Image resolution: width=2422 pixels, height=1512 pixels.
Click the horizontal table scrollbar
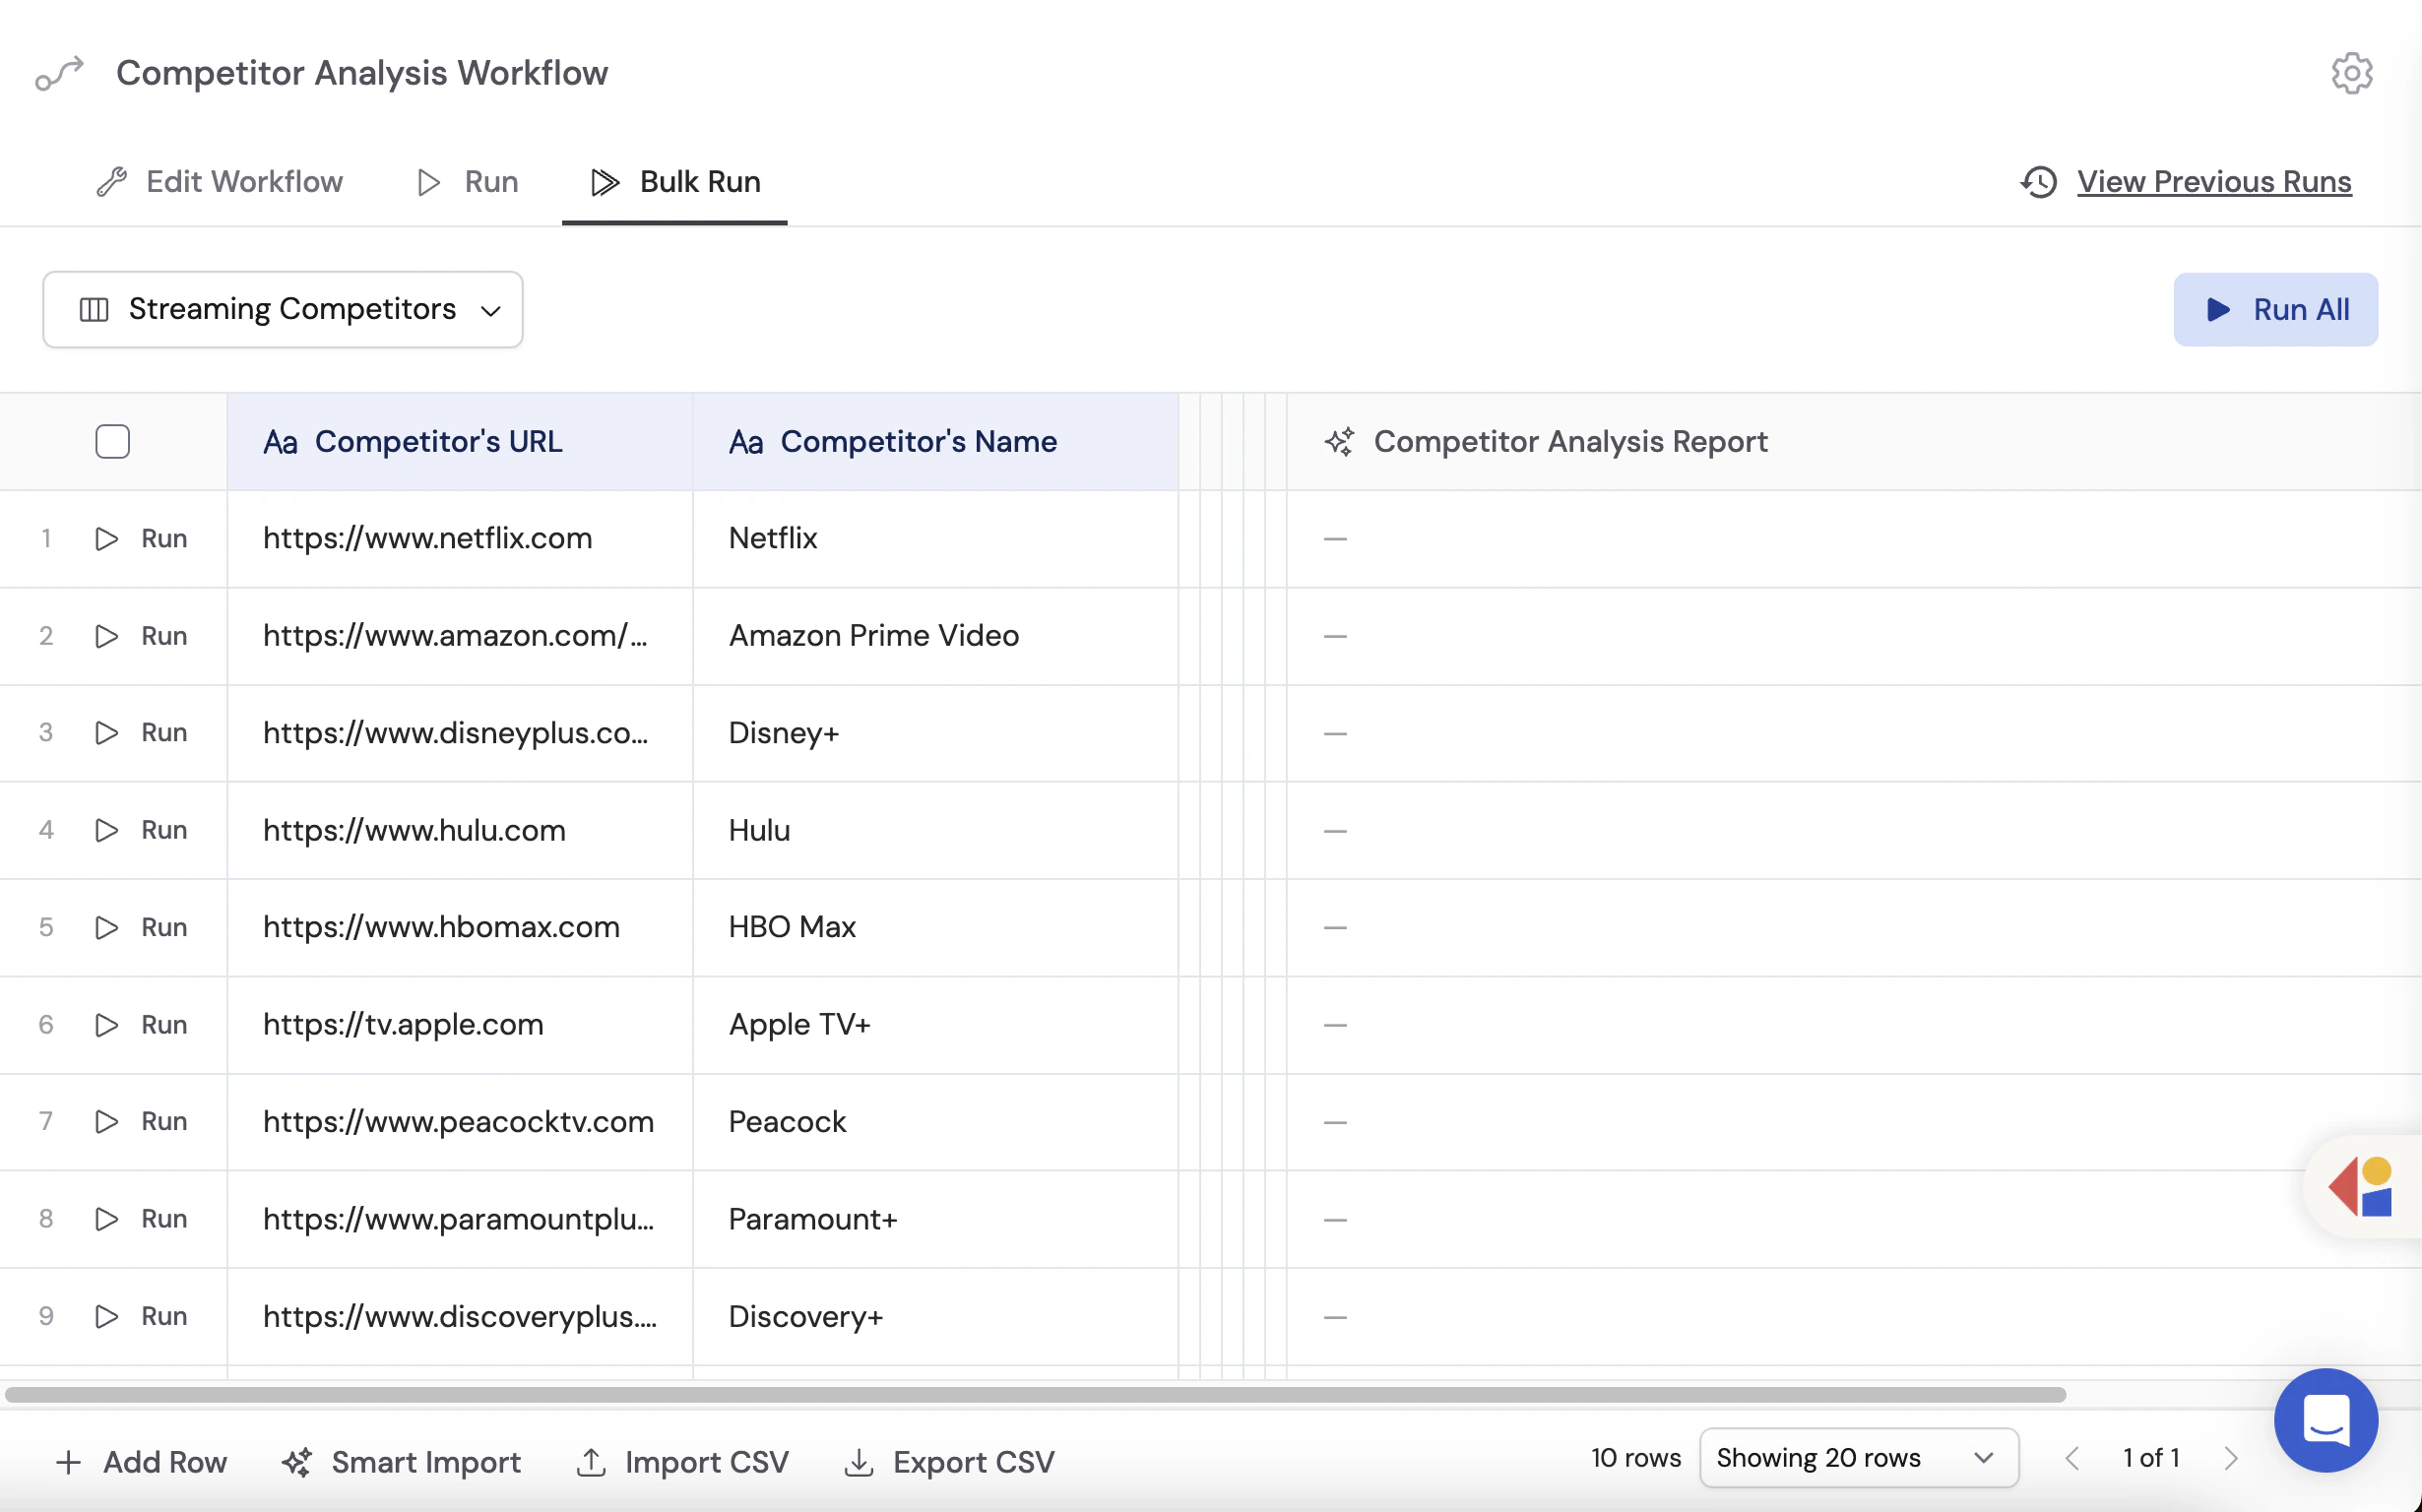(1035, 1394)
